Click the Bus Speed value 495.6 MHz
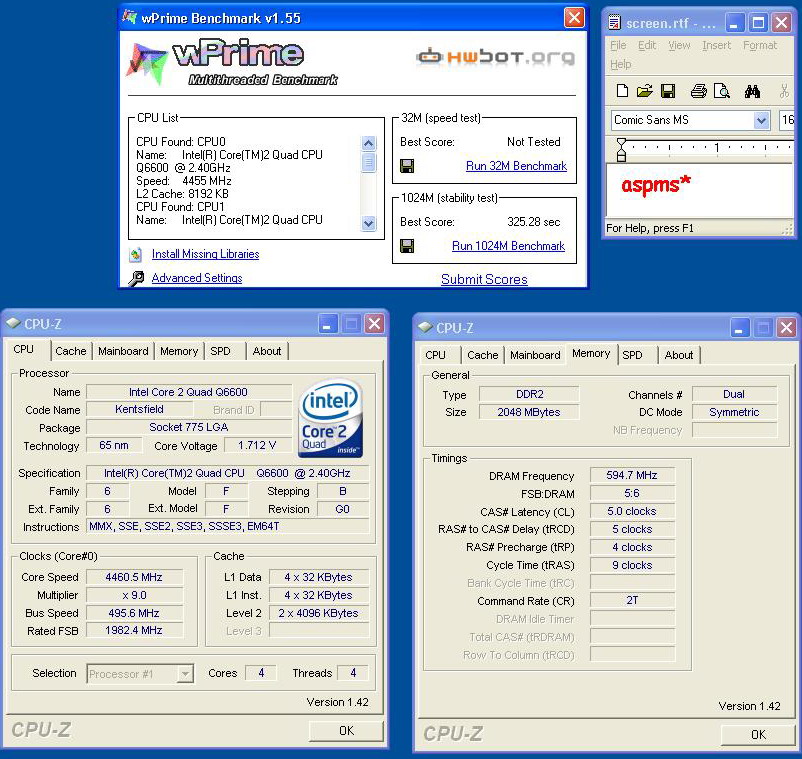This screenshot has width=802, height=759. click(x=134, y=613)
